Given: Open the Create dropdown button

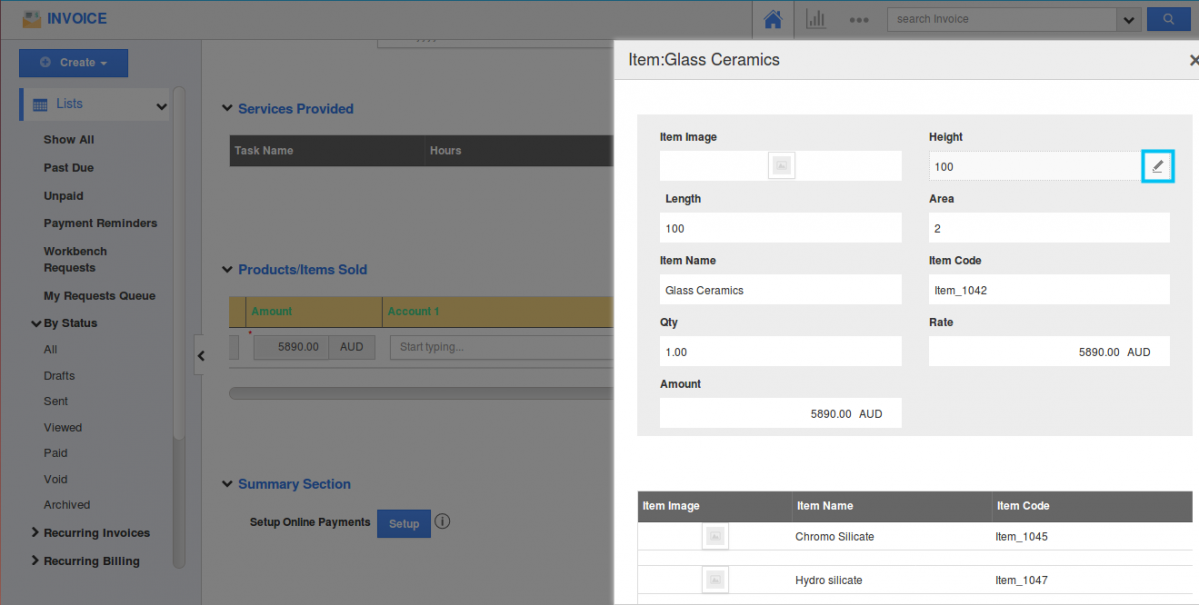Looking at the screenshot, I should point(73,63).
